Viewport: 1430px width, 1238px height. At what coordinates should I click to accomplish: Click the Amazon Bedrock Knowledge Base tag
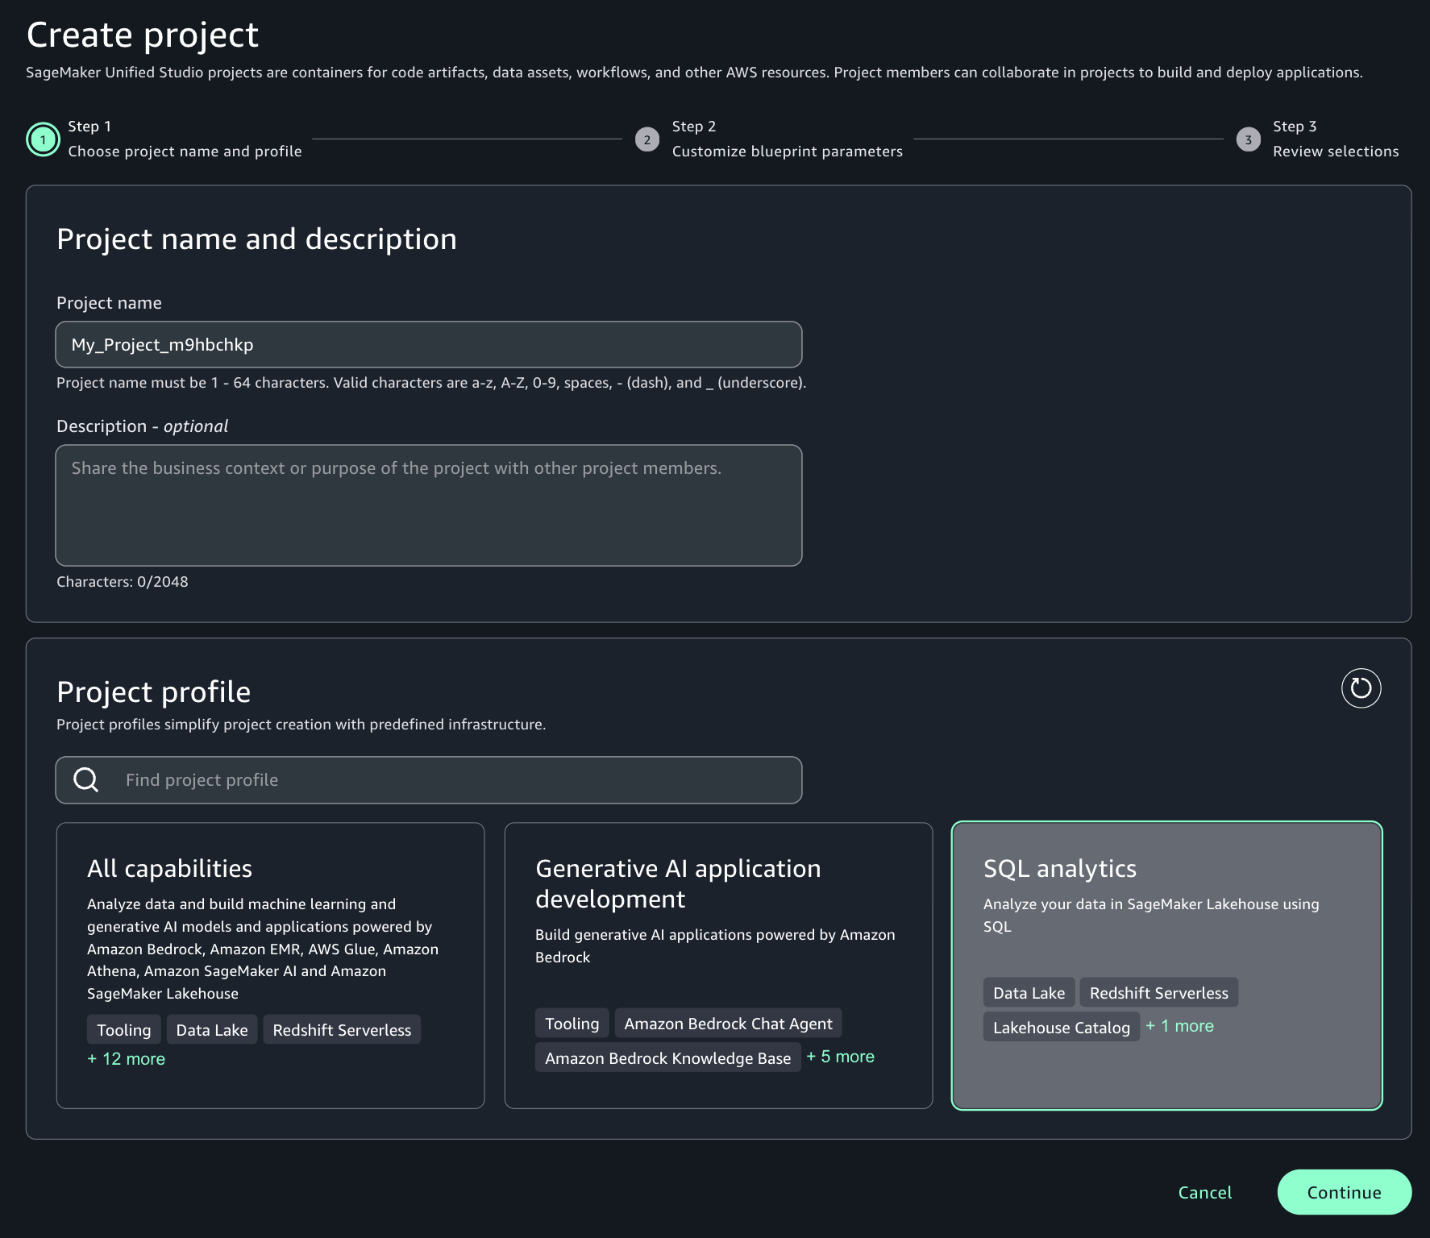pyautogui.click(x=667, y=1058)
